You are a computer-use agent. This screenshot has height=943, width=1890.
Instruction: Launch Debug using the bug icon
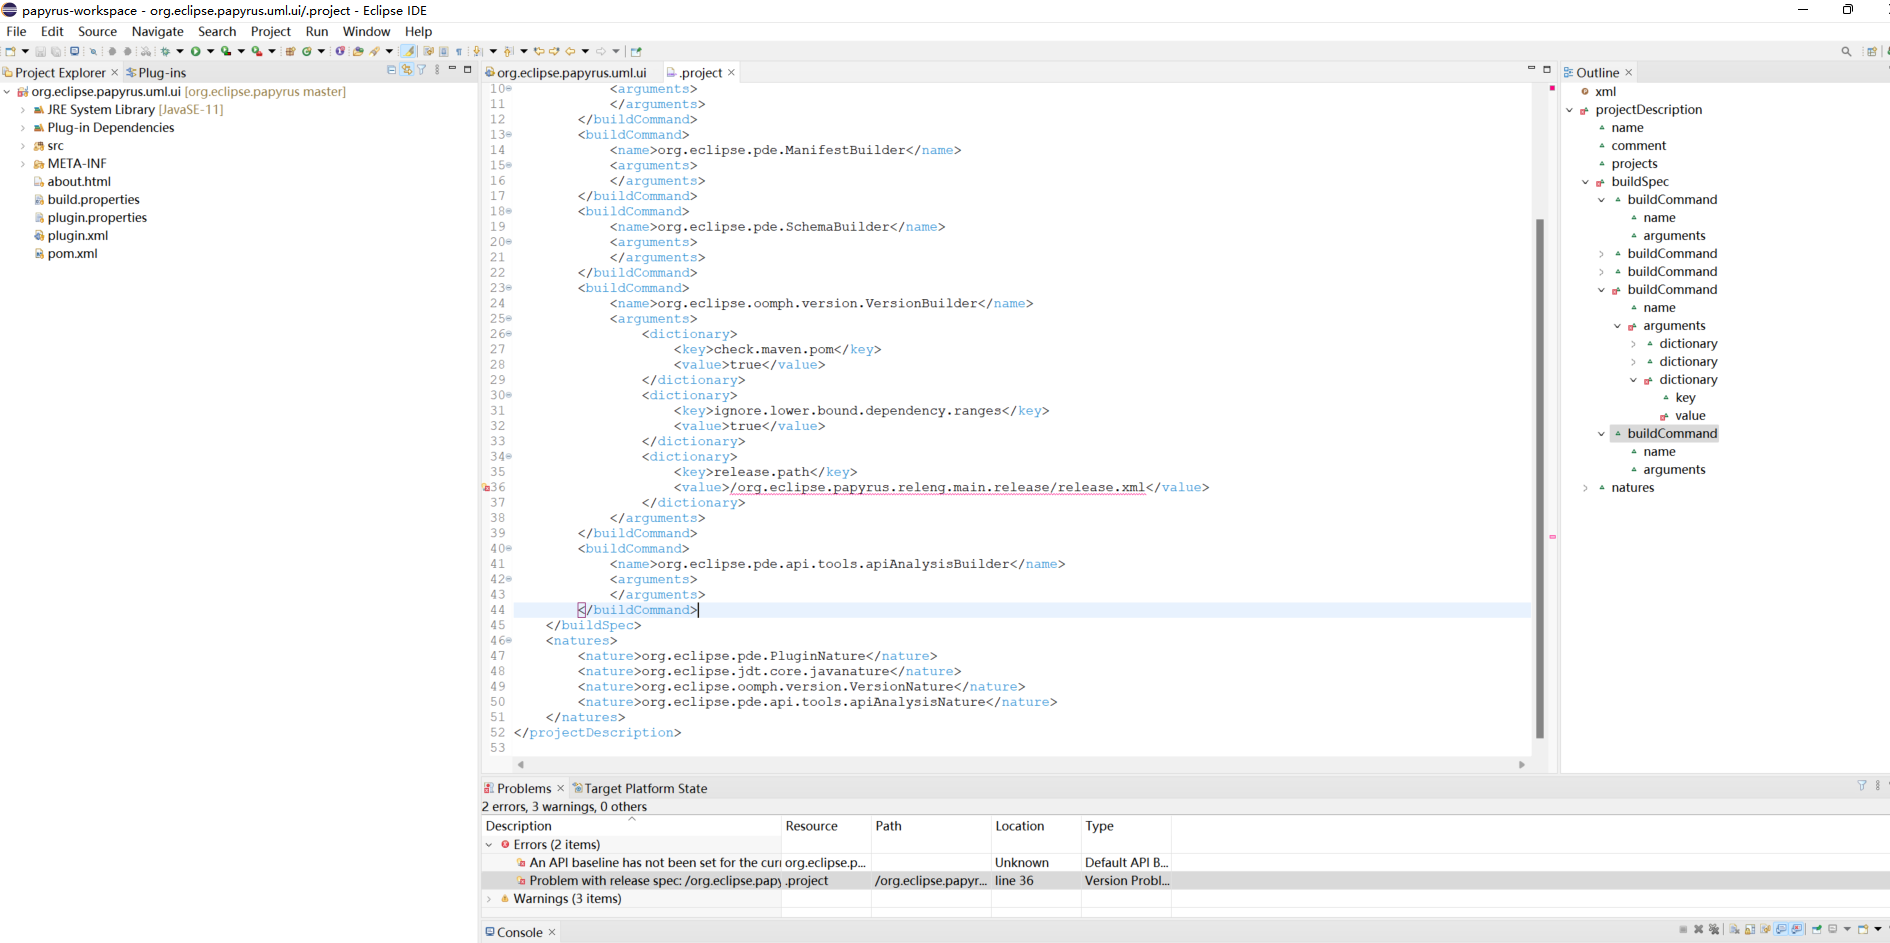[x=165, y=51]
